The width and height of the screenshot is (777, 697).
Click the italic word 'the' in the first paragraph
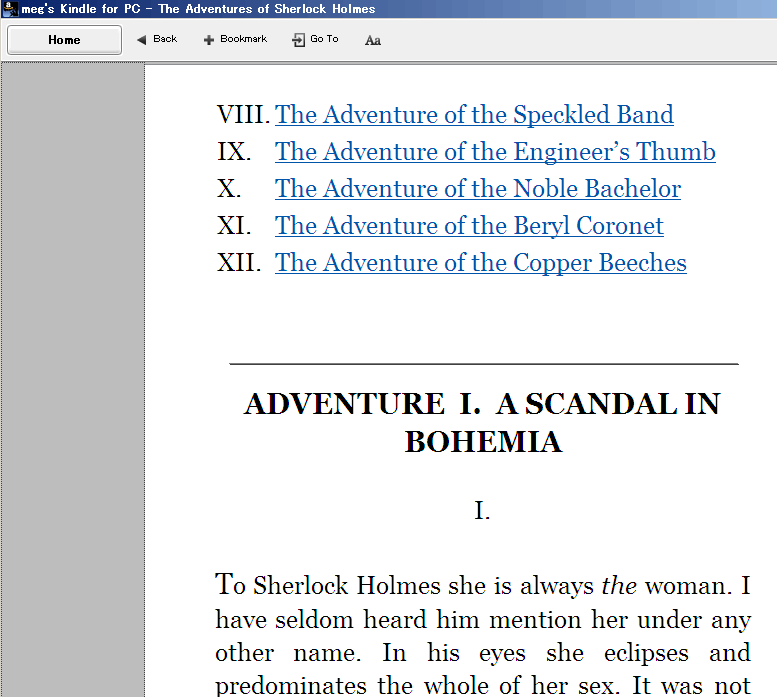coord(619,586)
